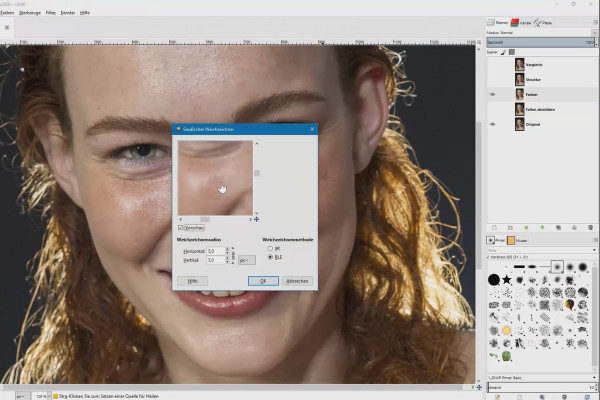The height and width of the screenshot is (400, 600).
Task: Increase the Horizontal radius with the up stepper
Action: tap(227, 249)
